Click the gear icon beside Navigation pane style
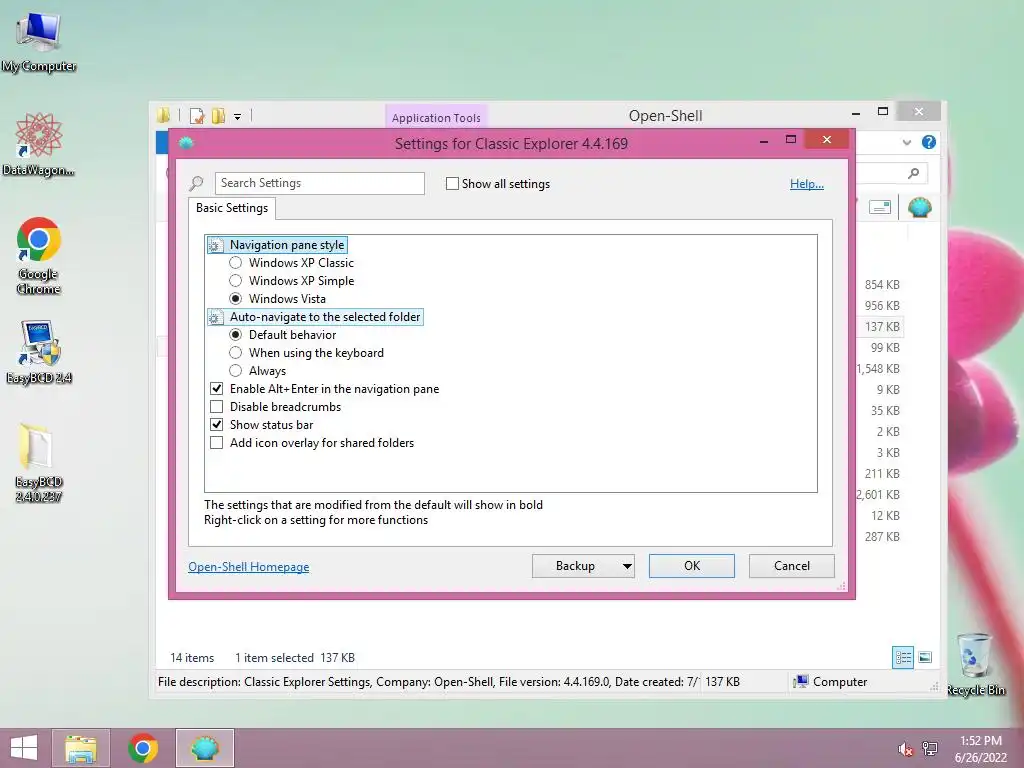Image resolution: width=1024 pixels, height=768 pixels. pos(216,246)
